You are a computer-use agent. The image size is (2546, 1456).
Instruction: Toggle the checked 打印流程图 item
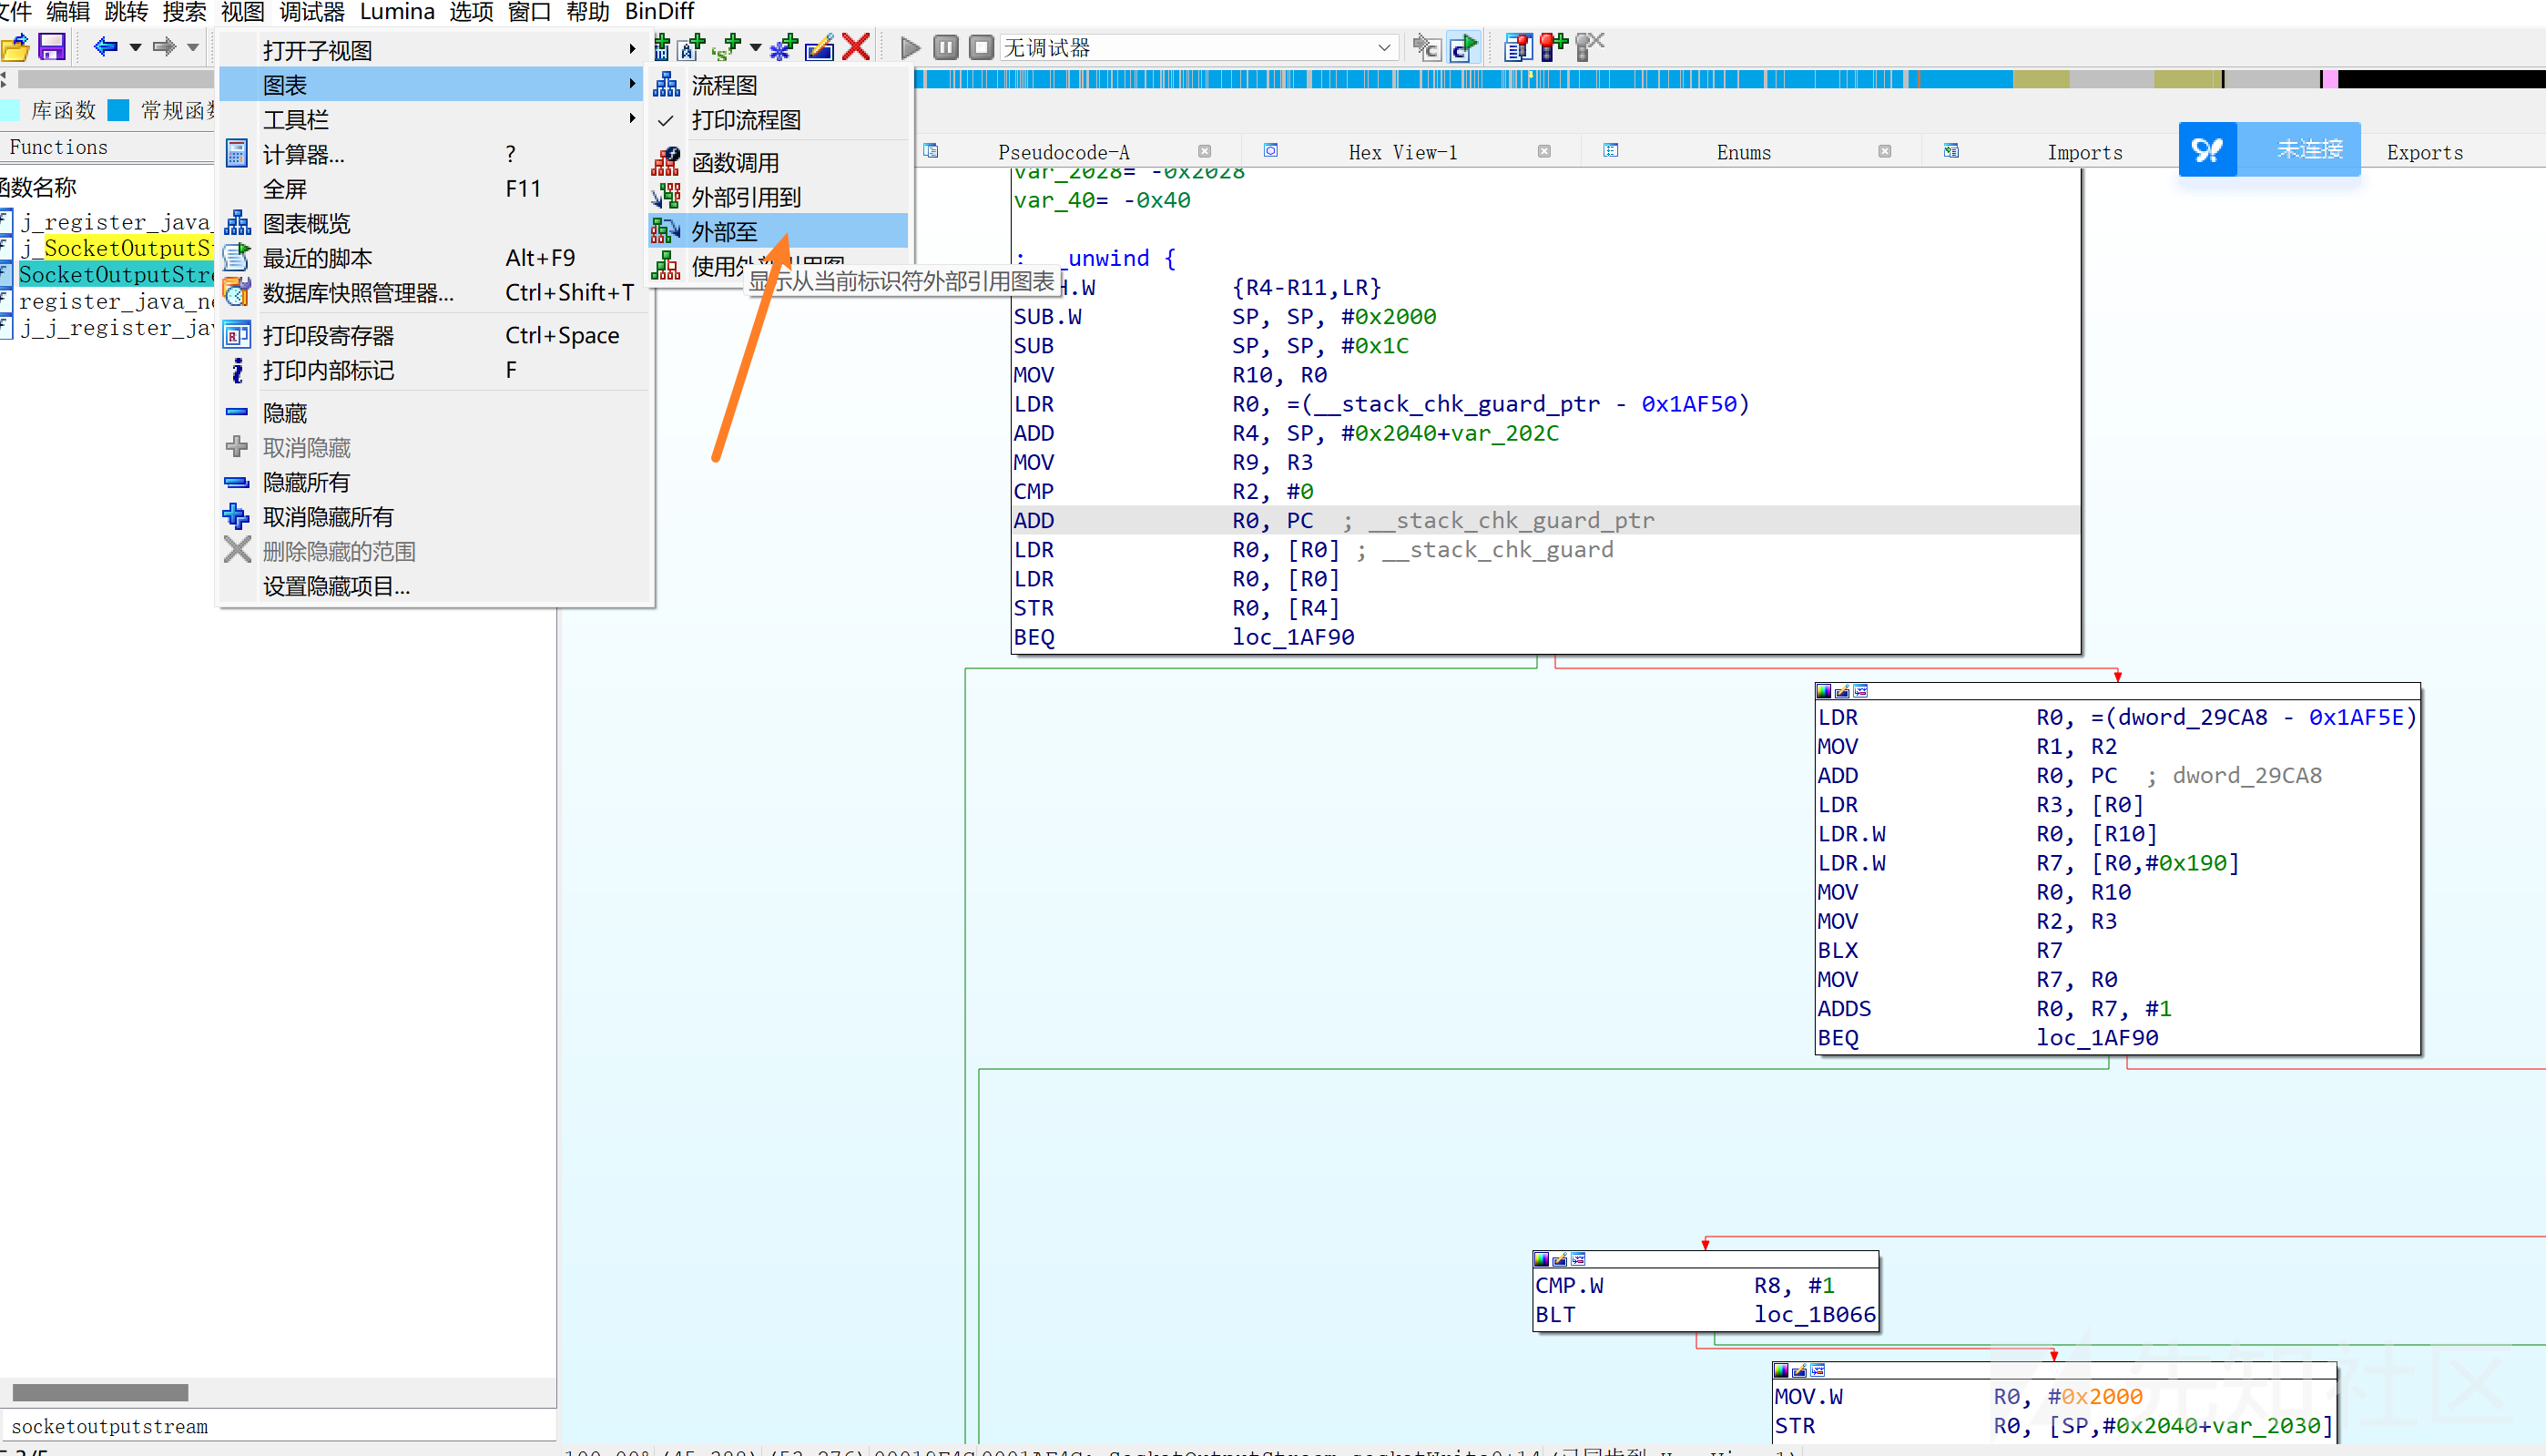[778, 120]
